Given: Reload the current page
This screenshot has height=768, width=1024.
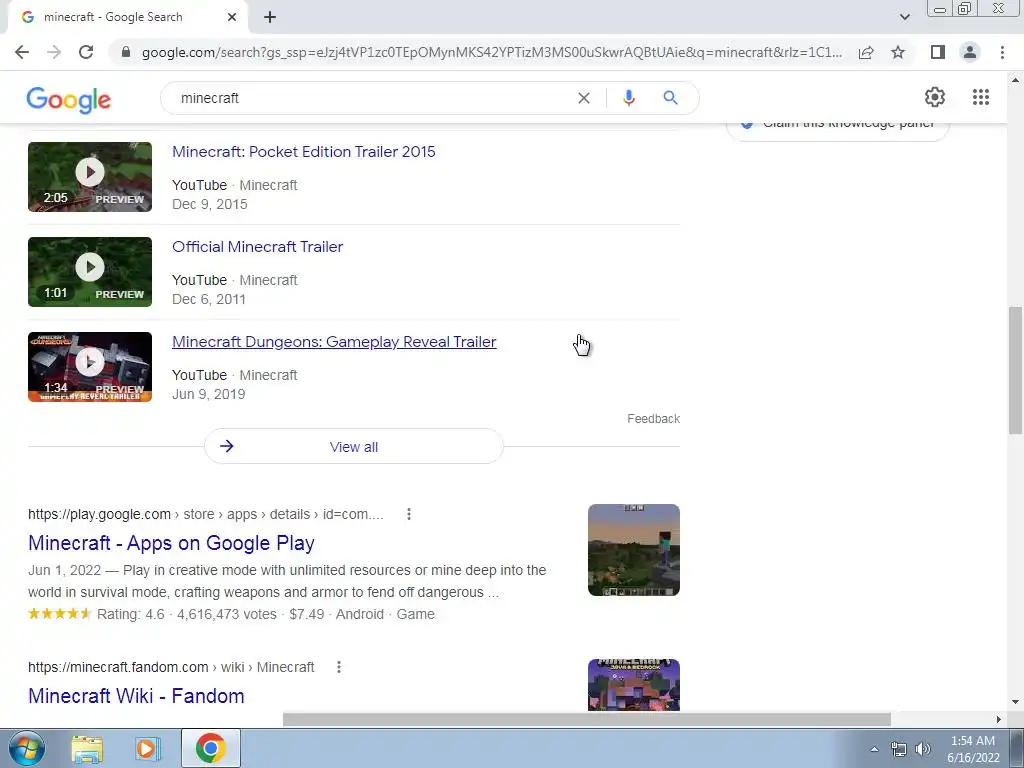Looking at the screenshot, I should coord(86,52).
